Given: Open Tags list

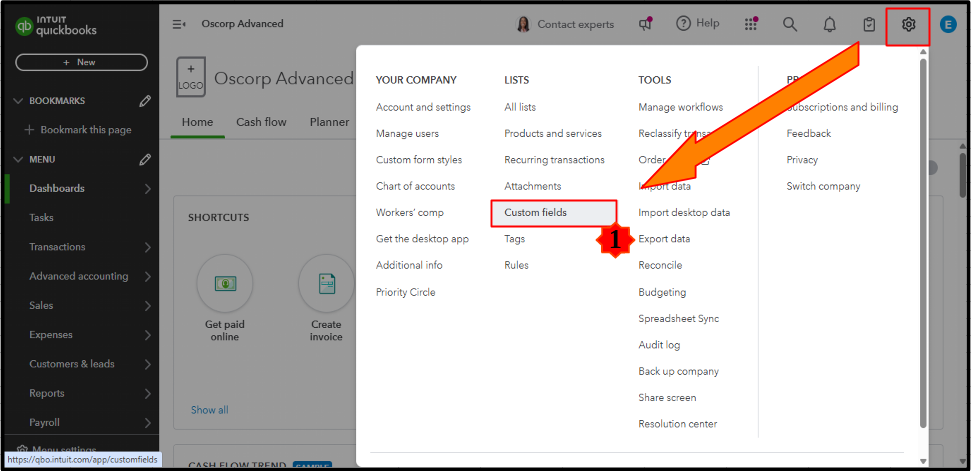Looking at the screenshot, I should pyautogui.click(x=514, y=239).
